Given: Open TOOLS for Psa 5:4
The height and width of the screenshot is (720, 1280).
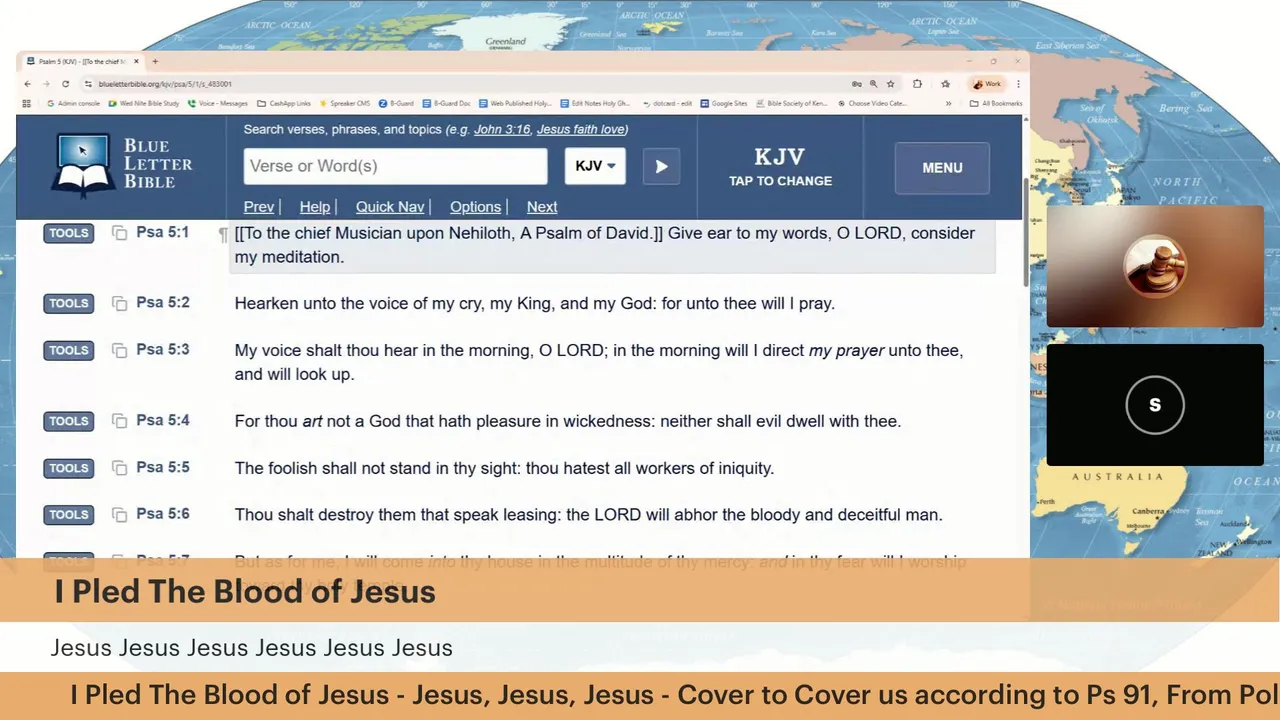Looking at the screenshot, I should tap(68, 421).
